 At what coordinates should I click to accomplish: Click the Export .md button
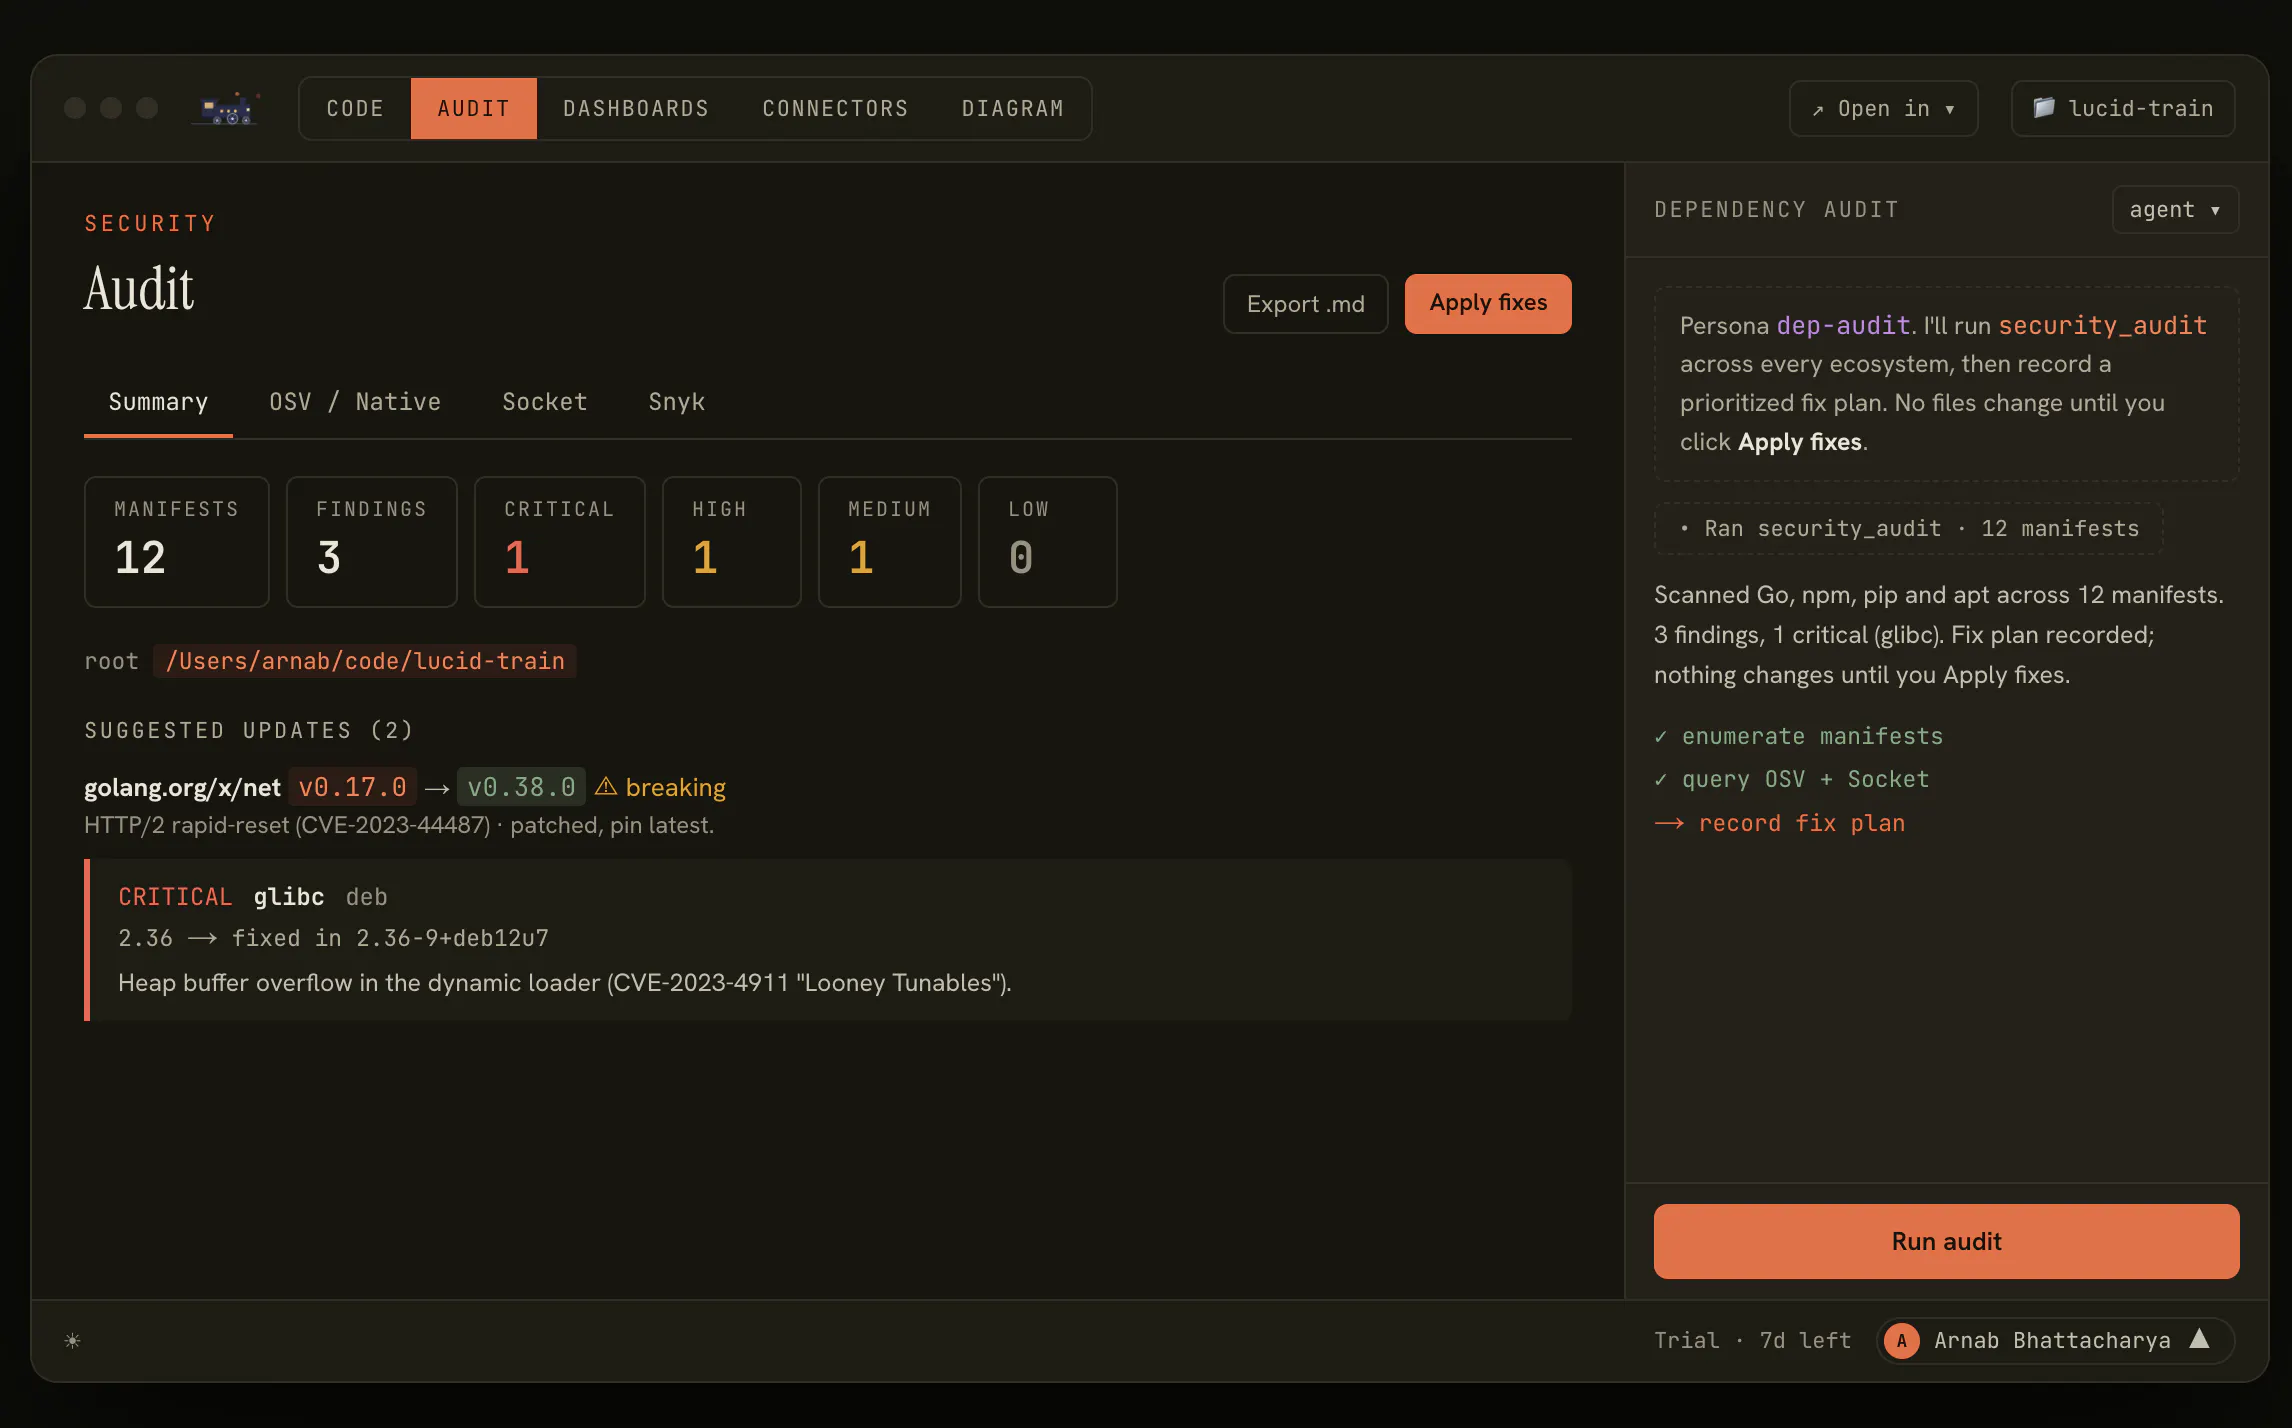[x=1305, y=304]
